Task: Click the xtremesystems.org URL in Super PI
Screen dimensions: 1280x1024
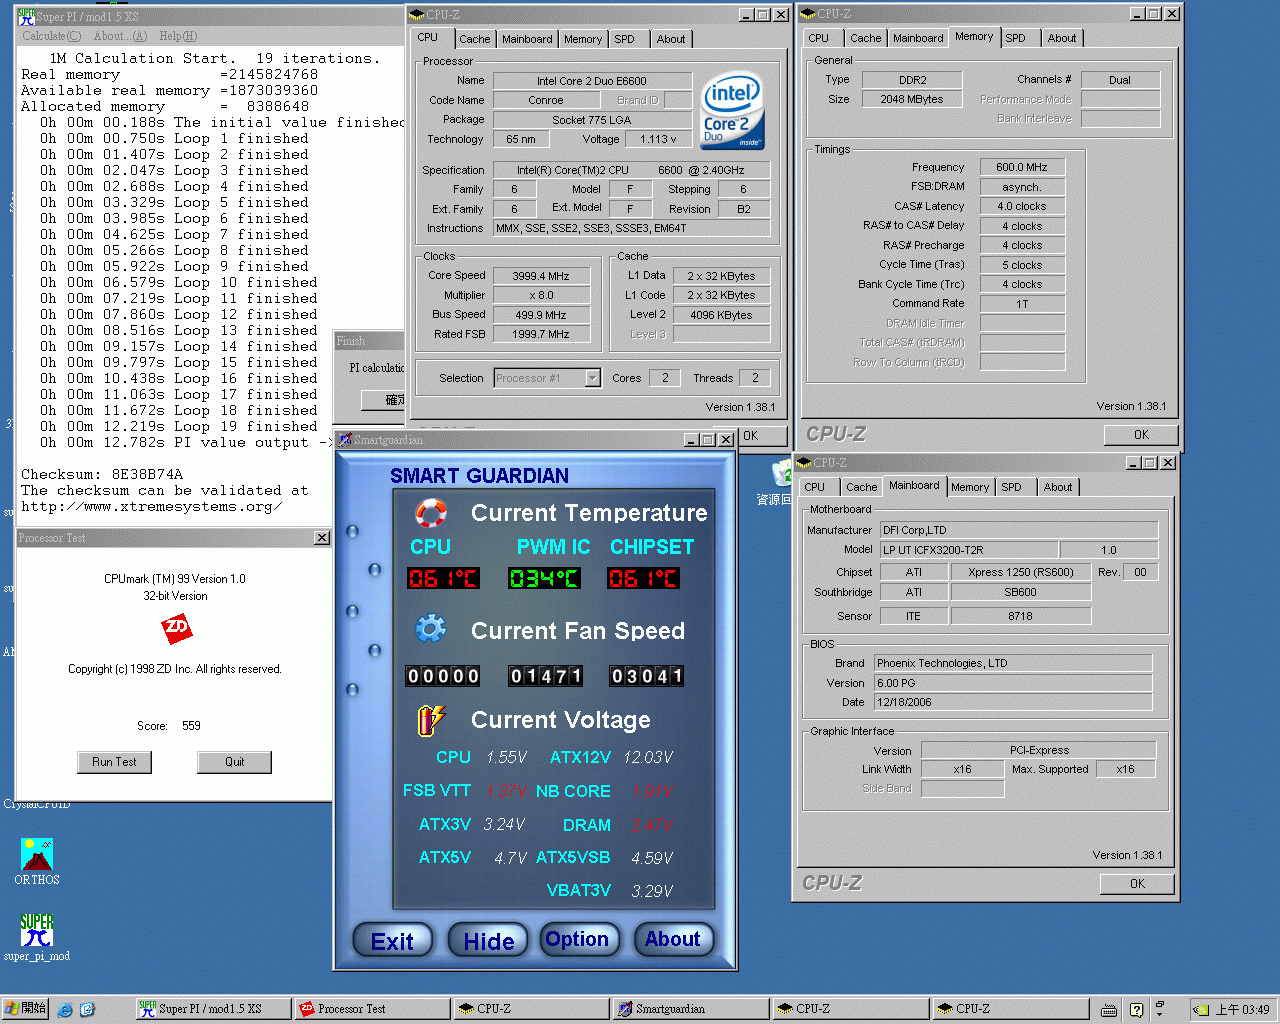Action: [152, 507]
